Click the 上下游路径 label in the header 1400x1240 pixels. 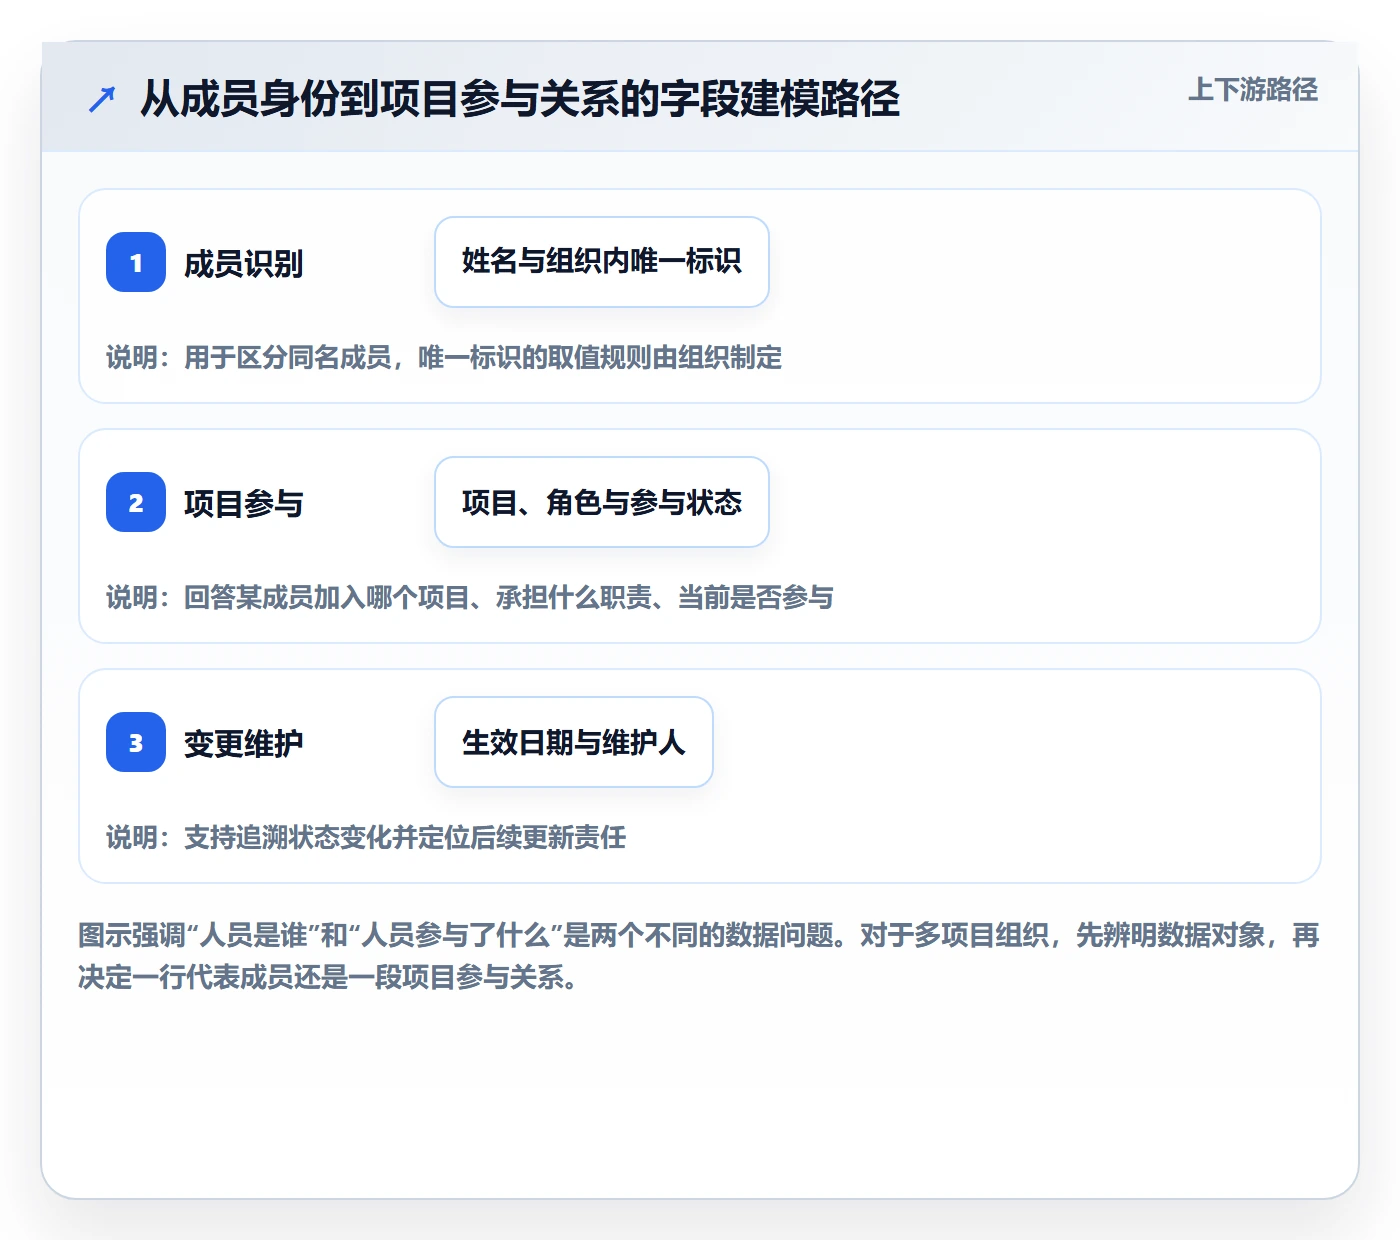(1253, 90)
